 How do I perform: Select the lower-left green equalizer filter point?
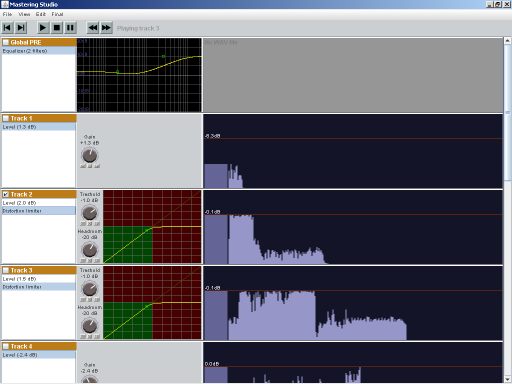[x=118, y=72]
